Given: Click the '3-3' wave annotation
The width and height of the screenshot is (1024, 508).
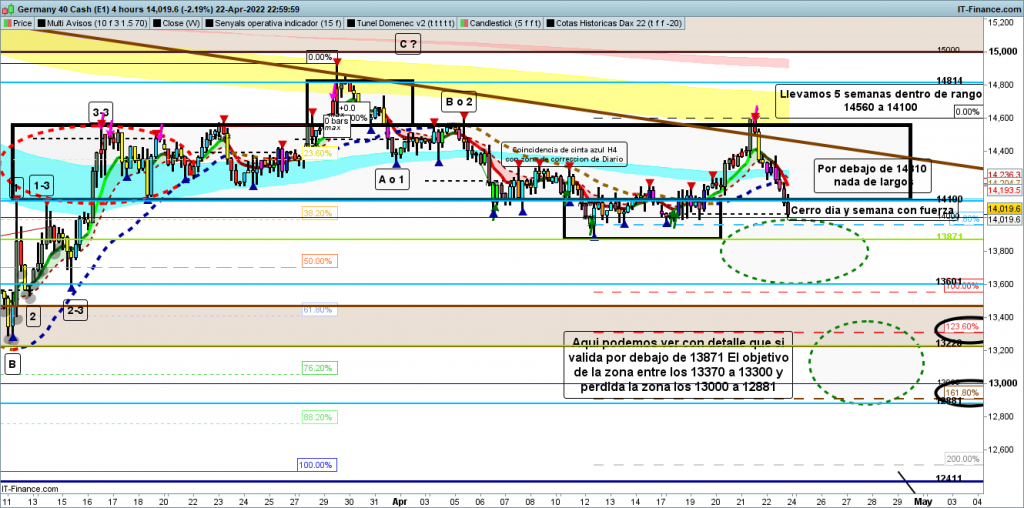Looking at the screenshot, I should click(101, 111).
